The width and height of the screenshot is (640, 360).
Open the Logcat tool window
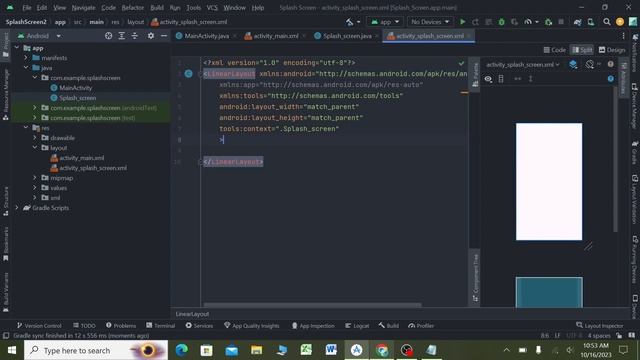click(357, 325)
